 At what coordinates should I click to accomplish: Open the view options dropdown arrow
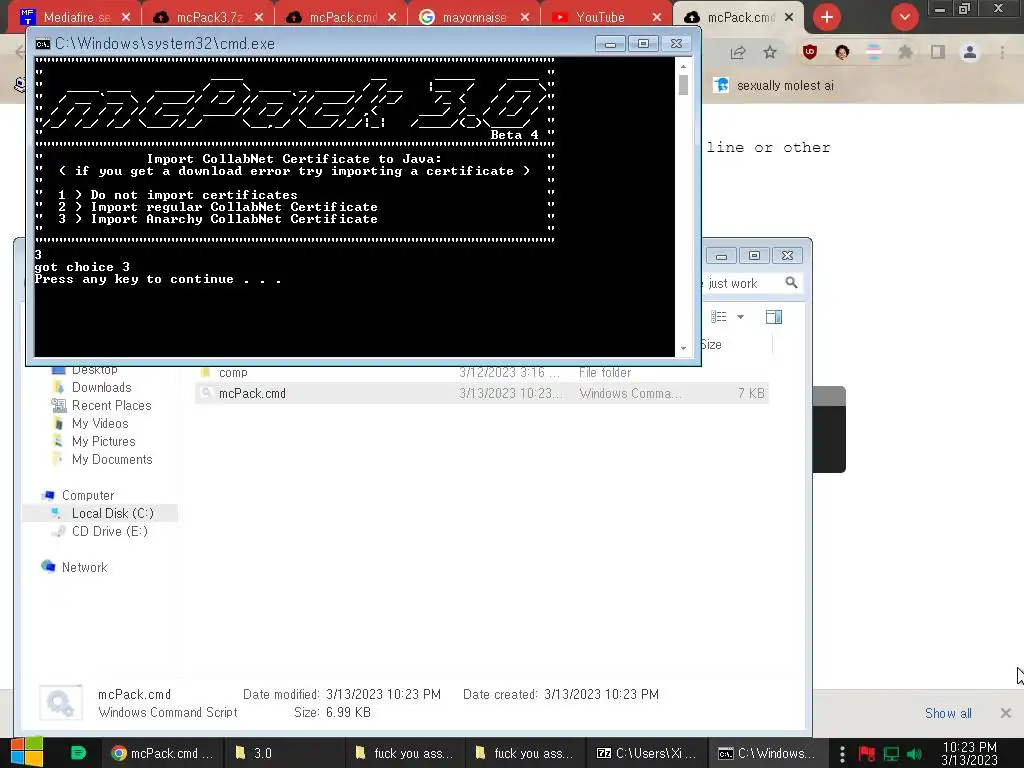(x=741, y=317)
